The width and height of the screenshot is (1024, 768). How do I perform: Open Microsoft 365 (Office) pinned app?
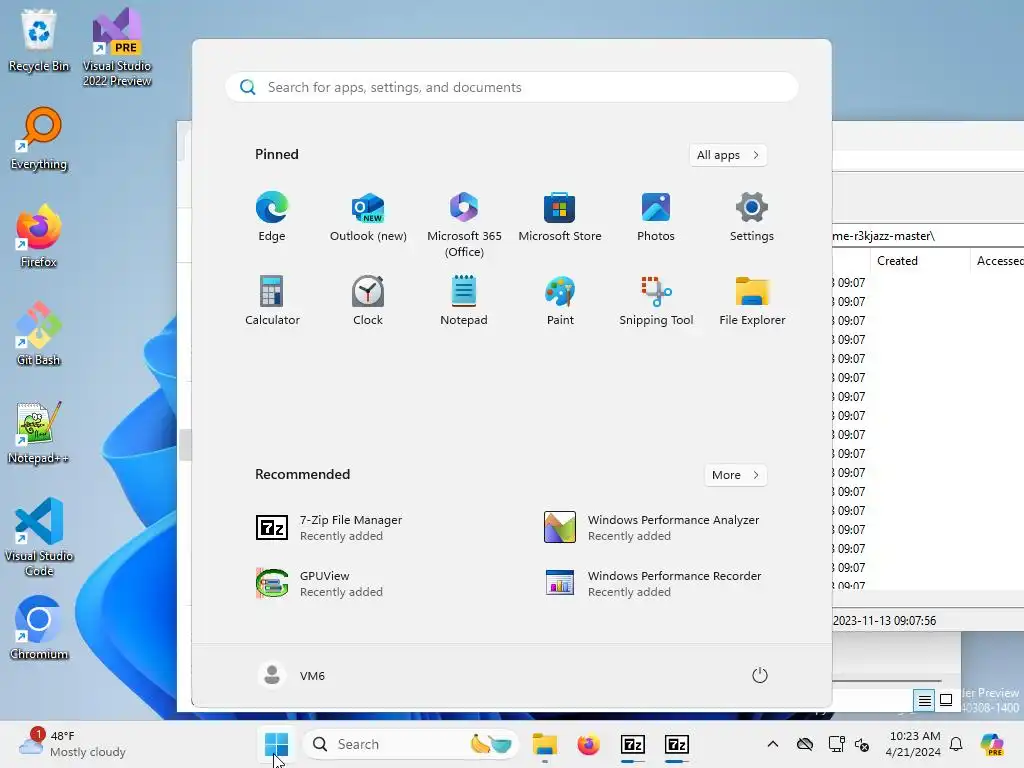tap(464, 225)
